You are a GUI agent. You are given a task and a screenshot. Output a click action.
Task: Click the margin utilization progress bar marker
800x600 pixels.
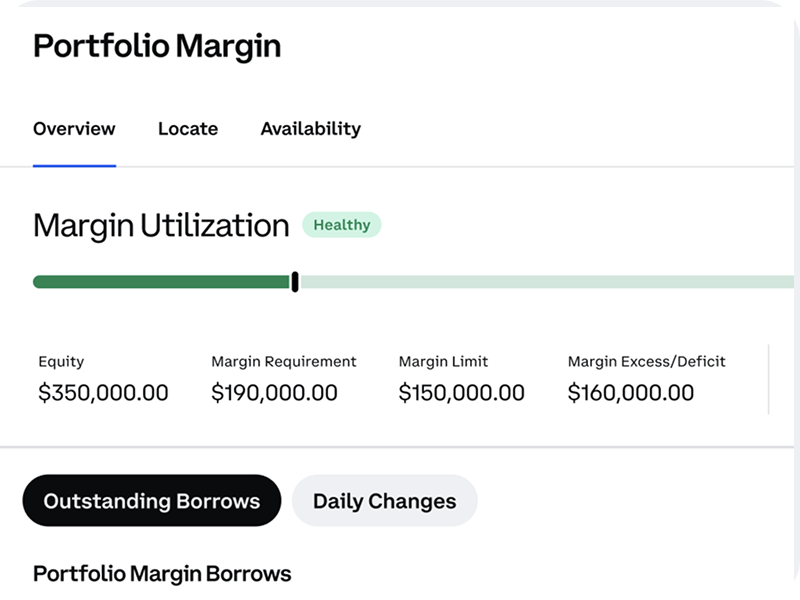[295, 281]
